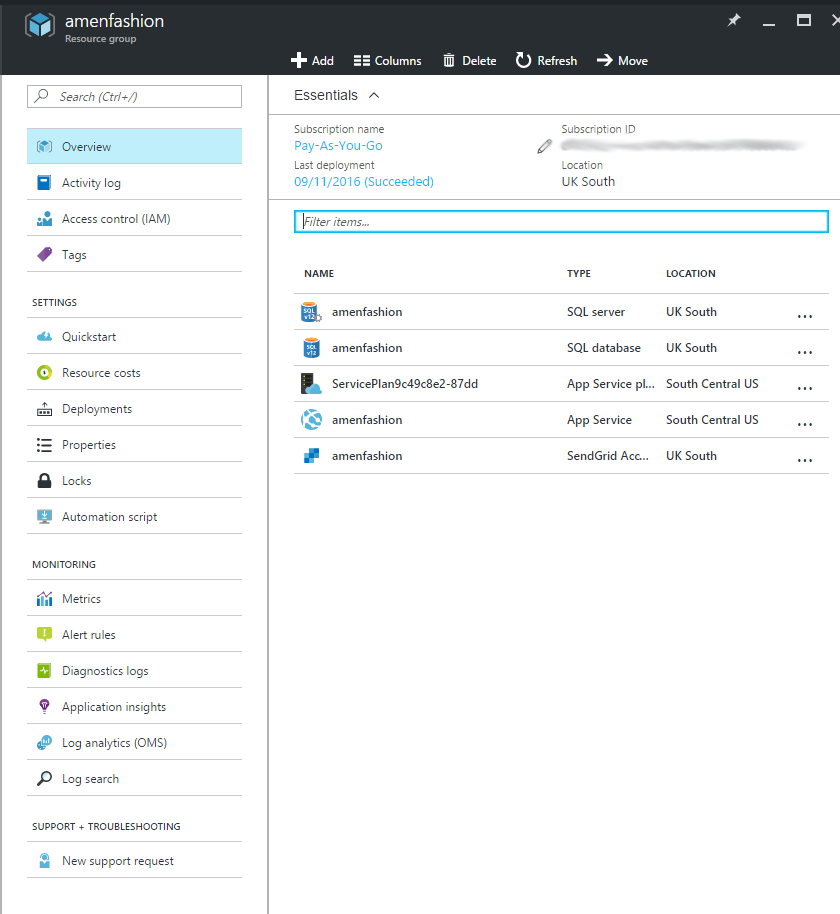This screenshot has width=840, height=914.
Task: Open the ellipsis menu for SQL database row
Action: [x=804, y=352]
